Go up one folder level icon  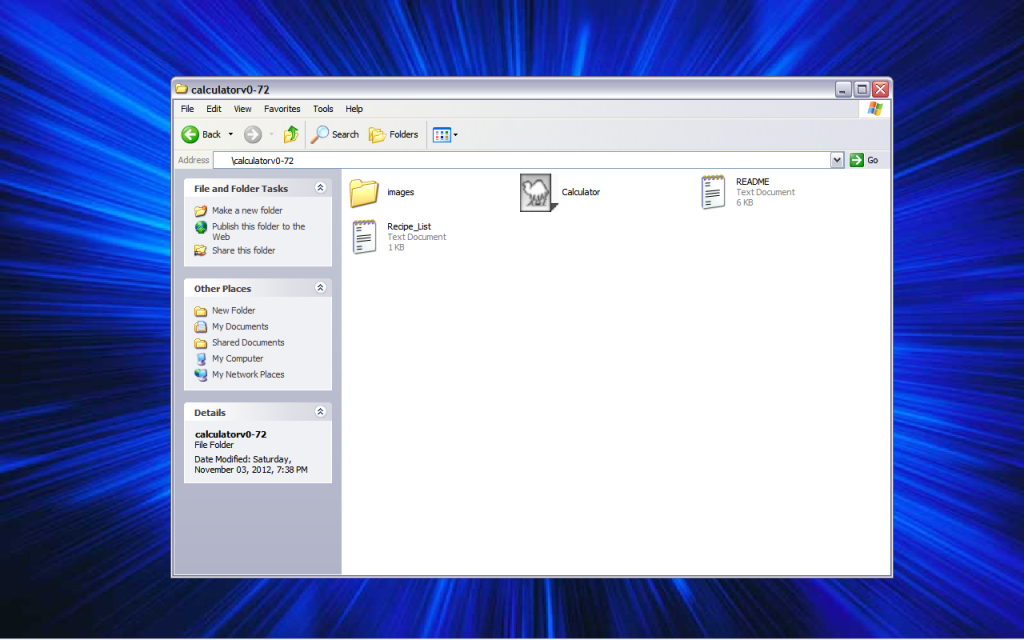coord(291,135)
